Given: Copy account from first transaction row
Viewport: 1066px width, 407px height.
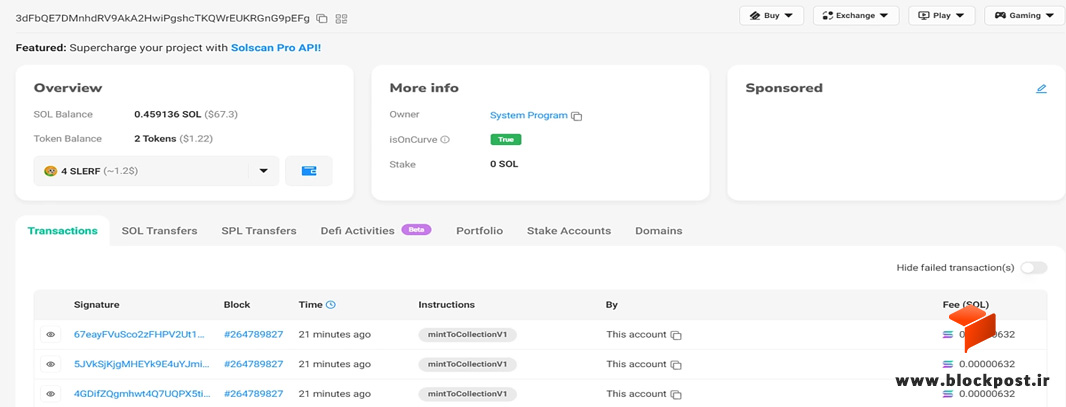Looking at the screenshot, I should [x=676, y=335].
